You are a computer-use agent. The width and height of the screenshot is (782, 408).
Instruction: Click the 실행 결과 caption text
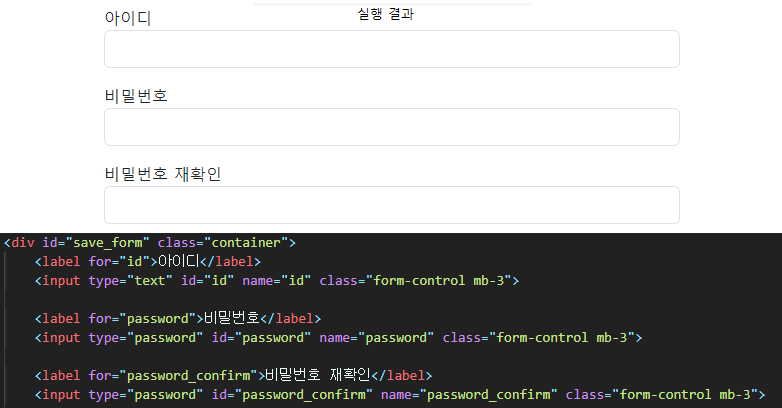(x=386, y=14)
